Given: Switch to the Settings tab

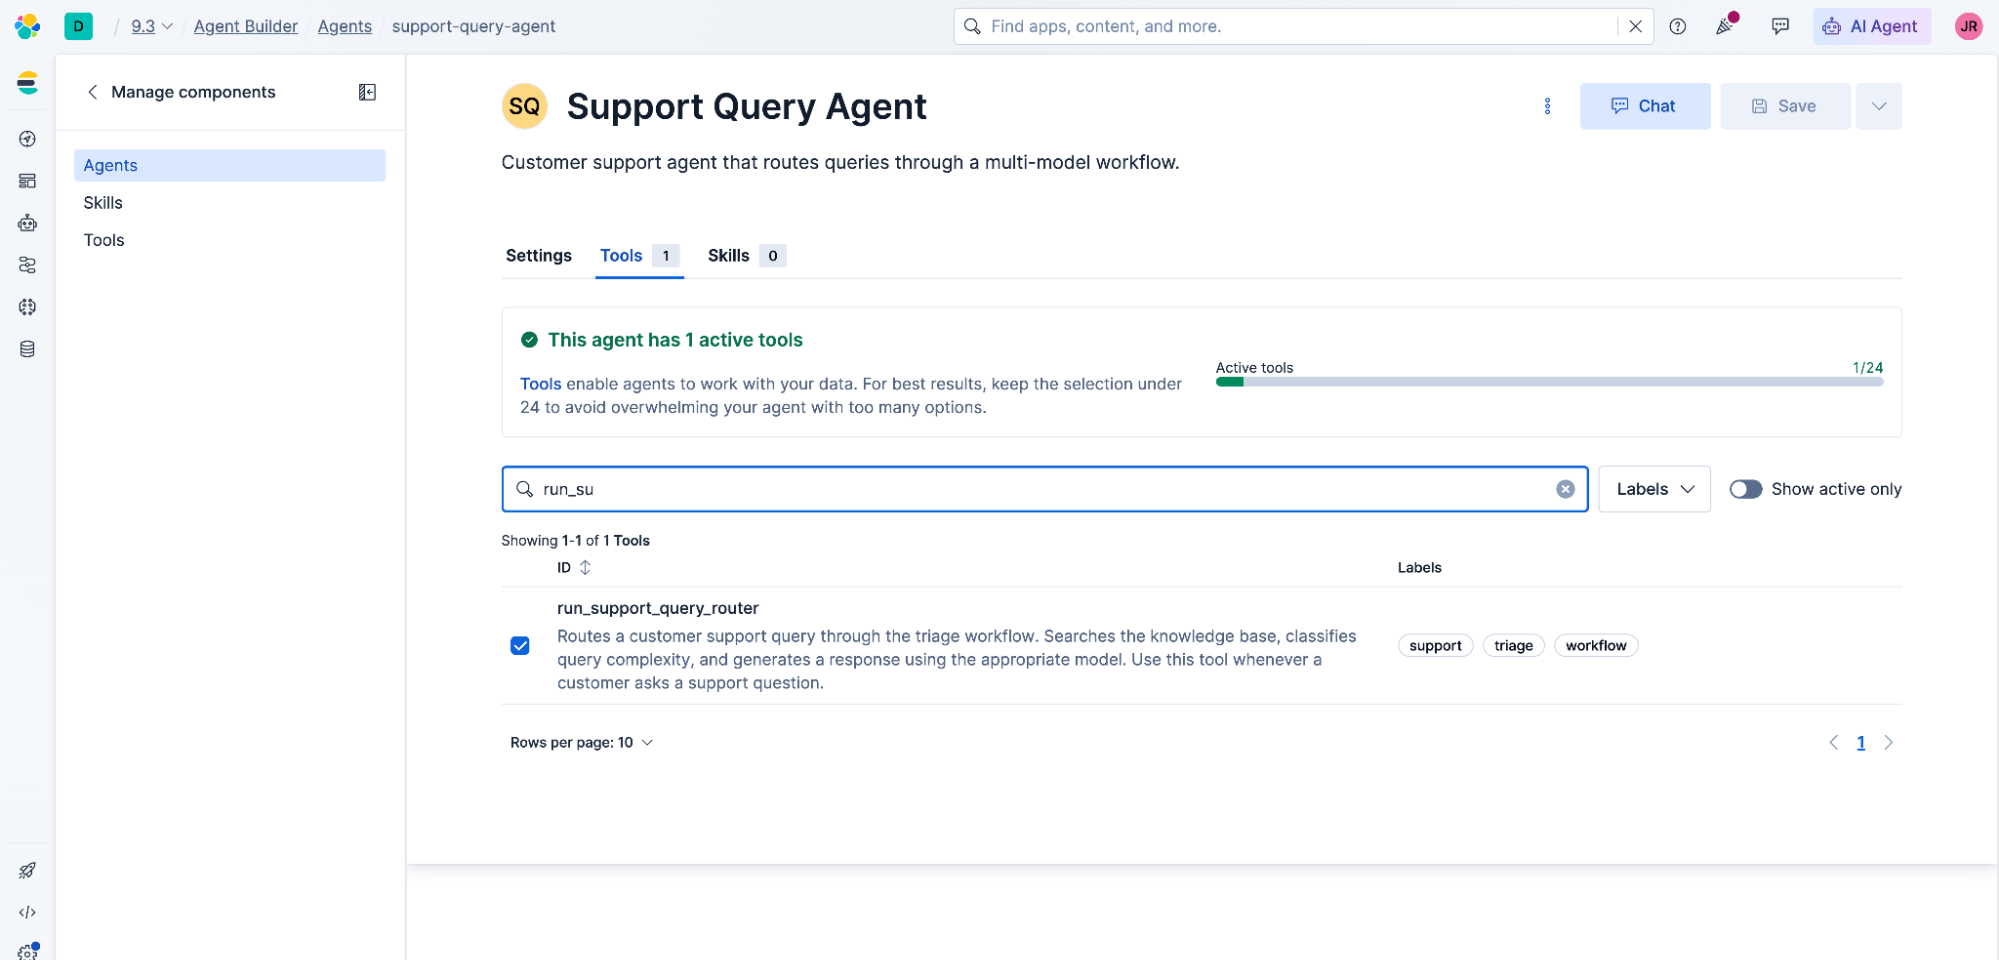Looking at the screenshot, I should click(x=538, y=256).
